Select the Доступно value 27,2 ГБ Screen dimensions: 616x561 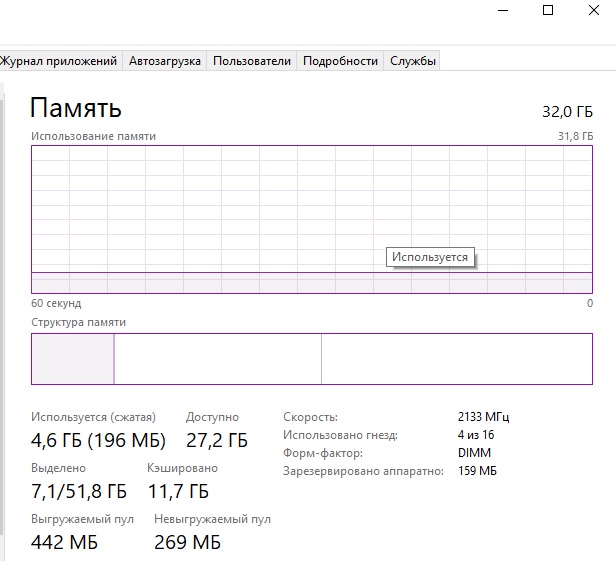click(217, 440)
